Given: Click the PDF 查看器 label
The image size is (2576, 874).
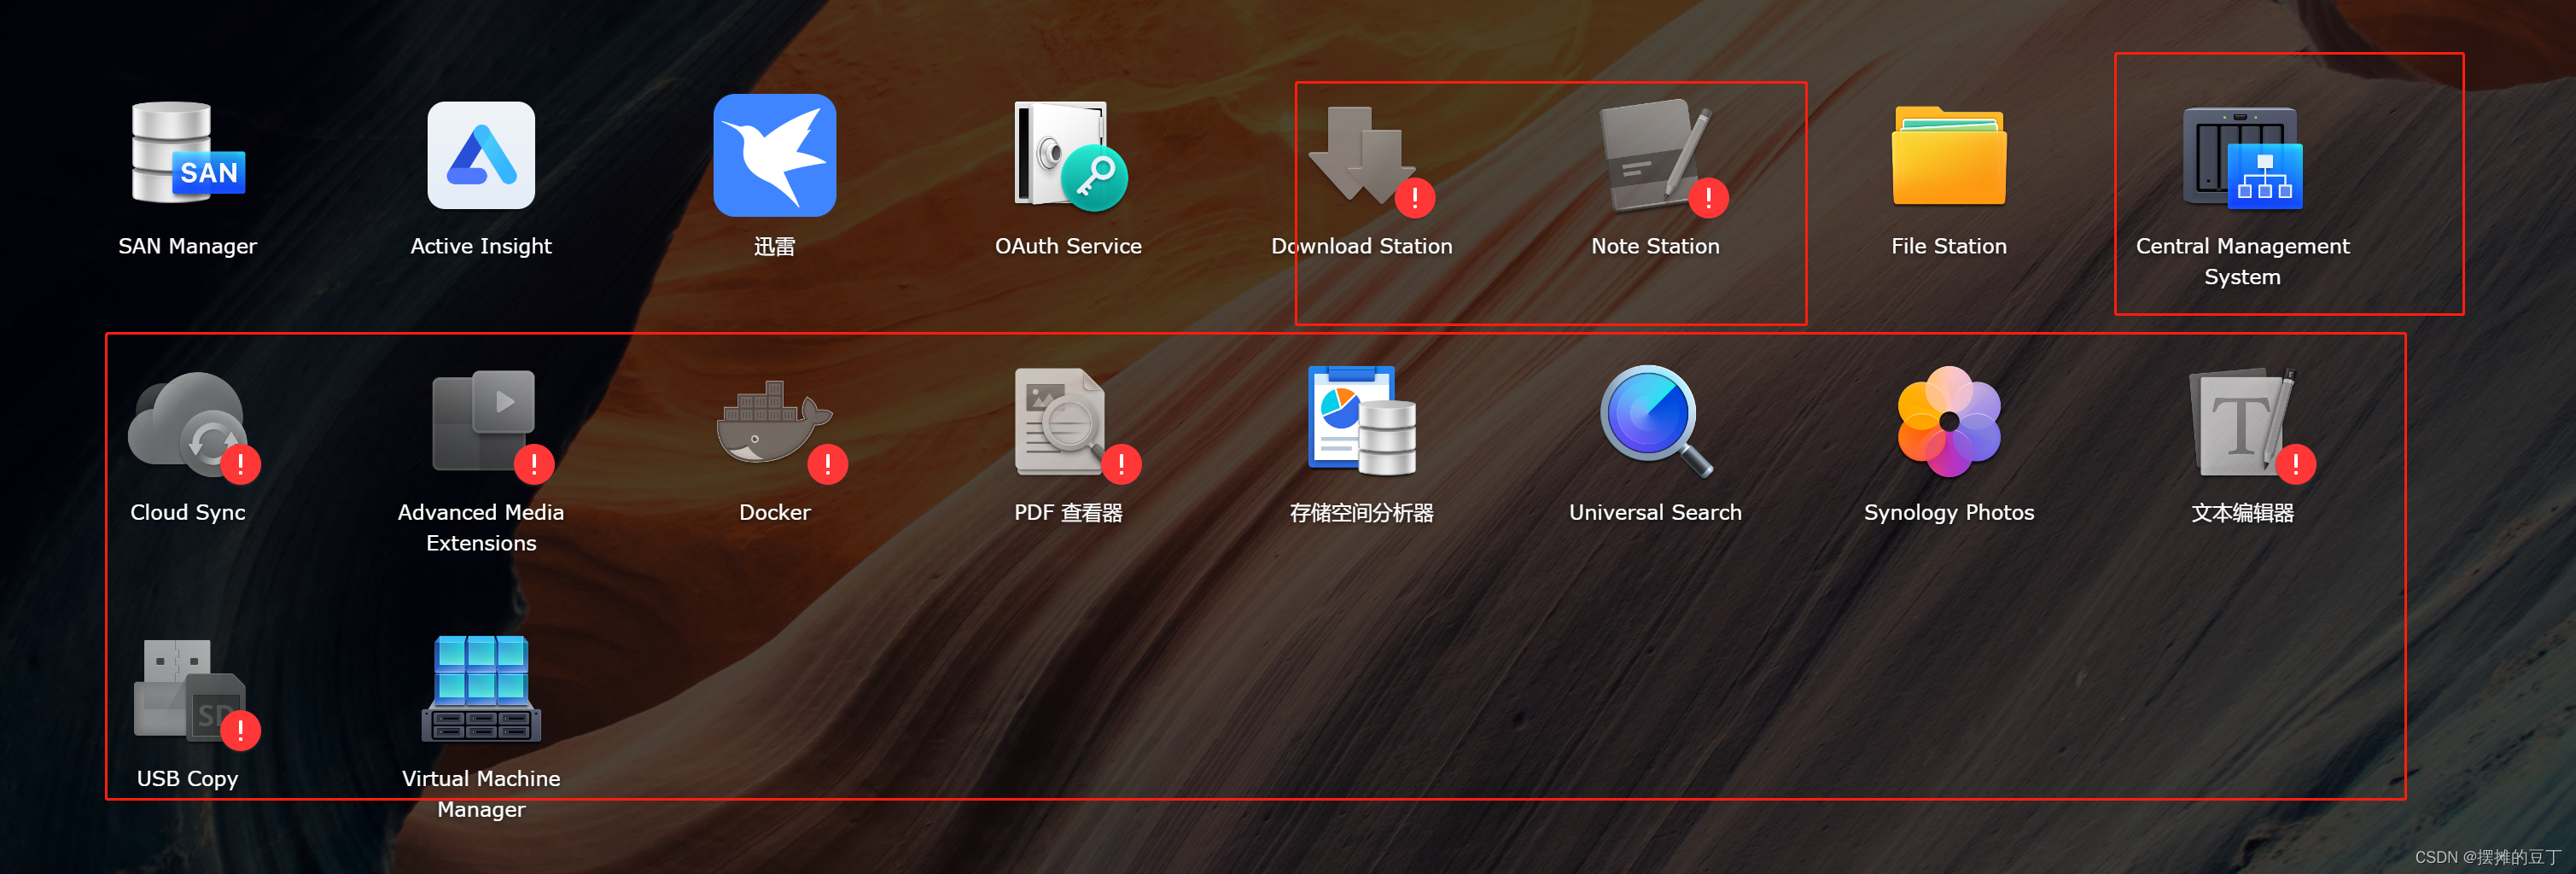Looking at the screenshot, I should click(x=1069, y=512).
